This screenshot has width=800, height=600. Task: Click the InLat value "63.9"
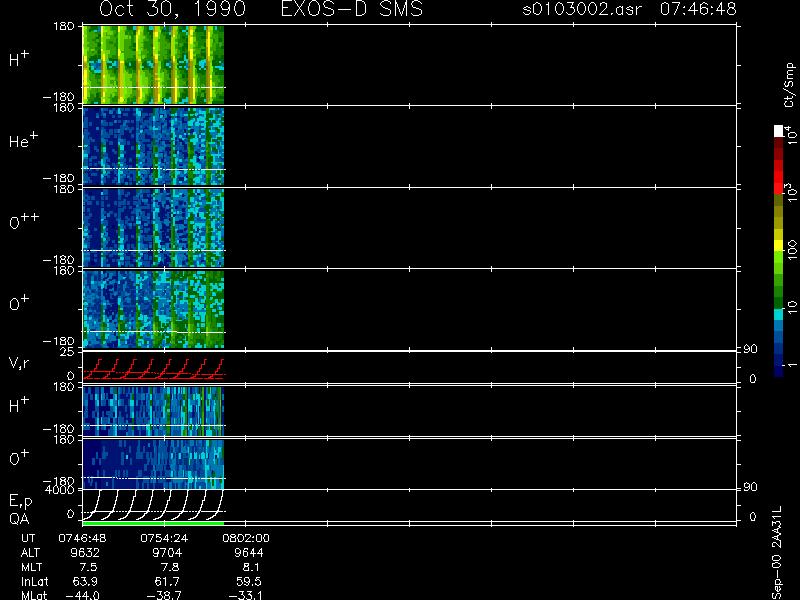85,581
